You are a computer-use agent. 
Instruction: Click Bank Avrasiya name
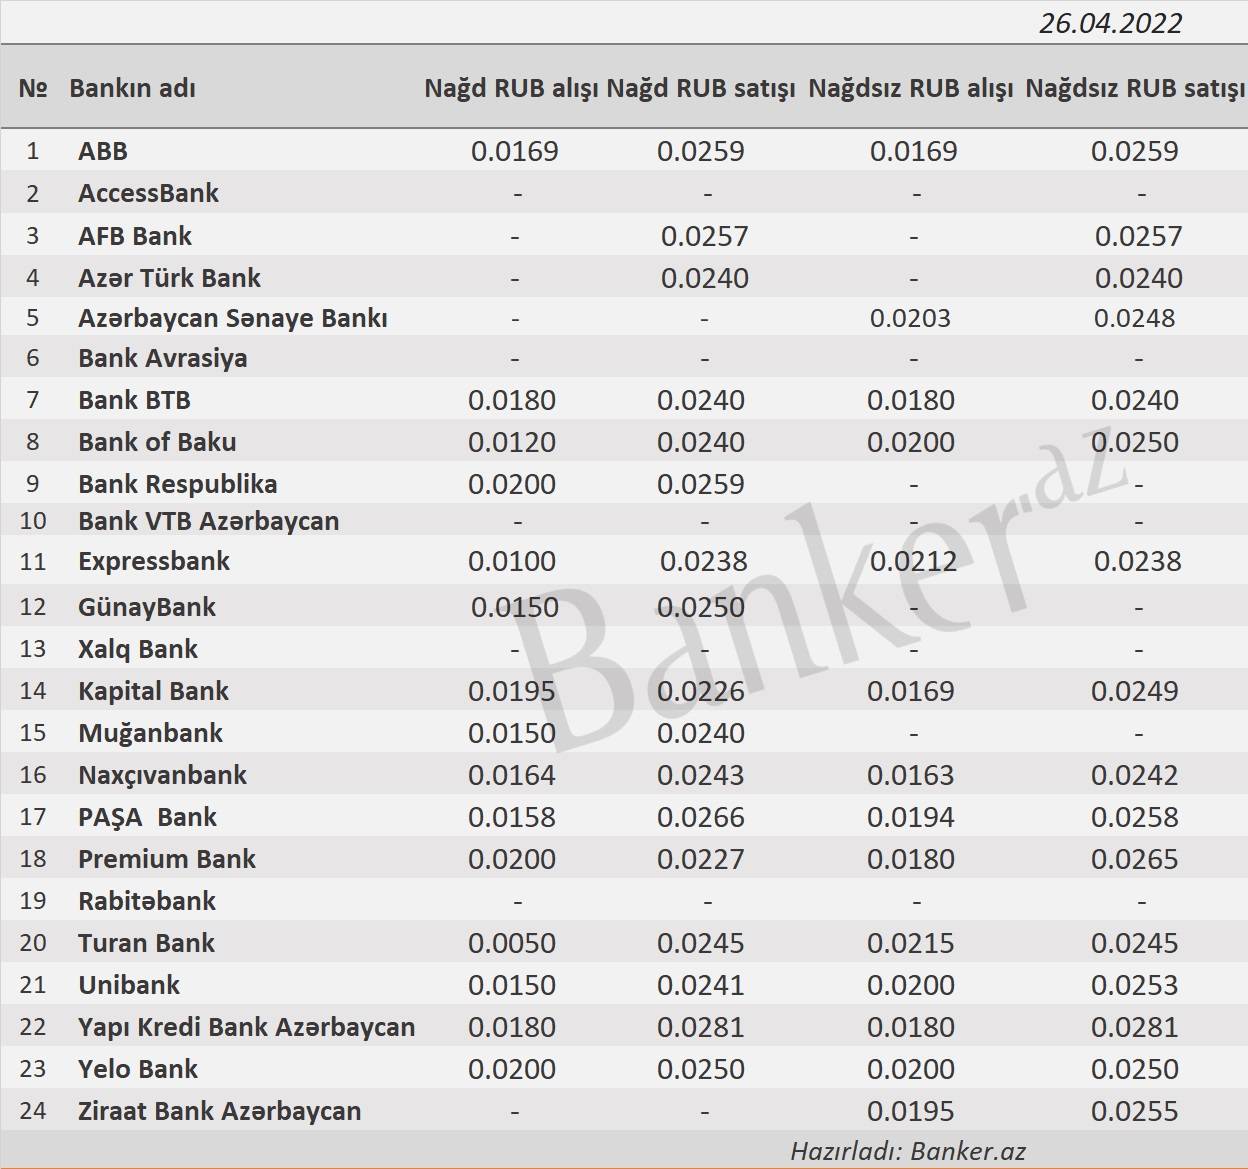tap(162, 358)
